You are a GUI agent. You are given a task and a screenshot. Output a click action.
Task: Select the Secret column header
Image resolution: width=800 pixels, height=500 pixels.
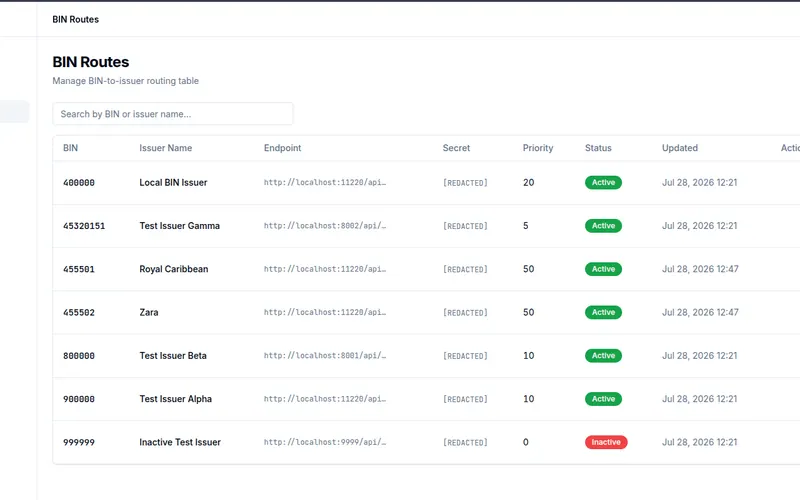[x=456, y=148]
